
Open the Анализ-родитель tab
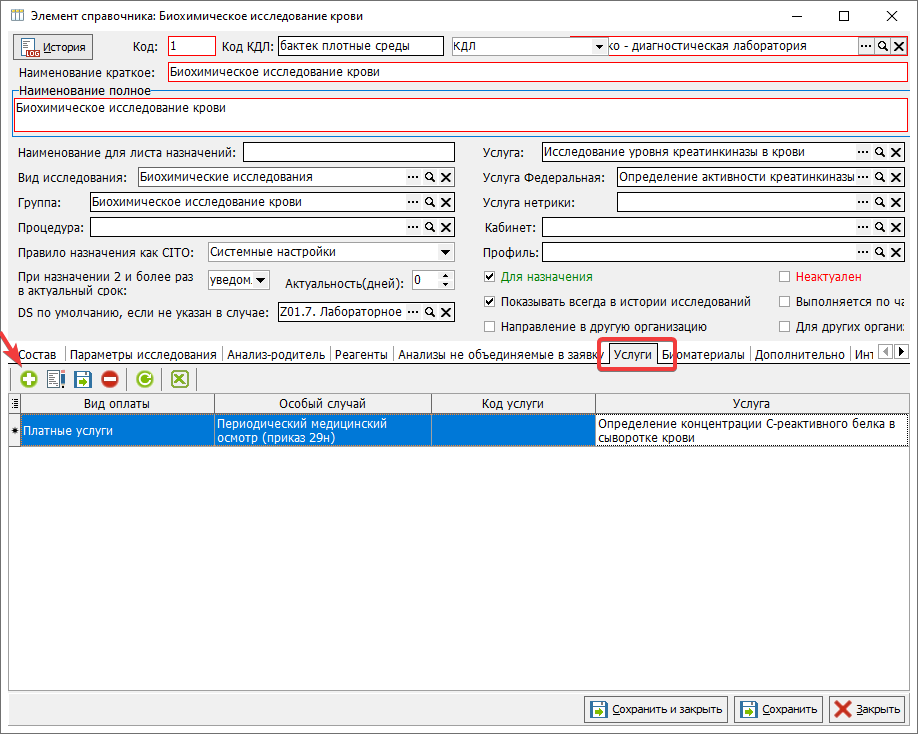pos(276,355)
